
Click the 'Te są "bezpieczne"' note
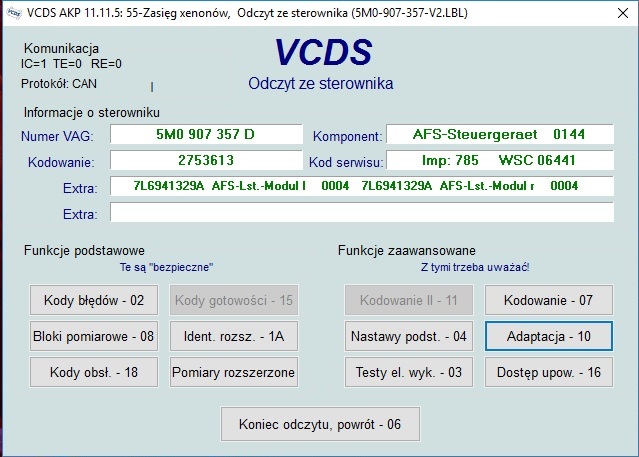point(166,267)
